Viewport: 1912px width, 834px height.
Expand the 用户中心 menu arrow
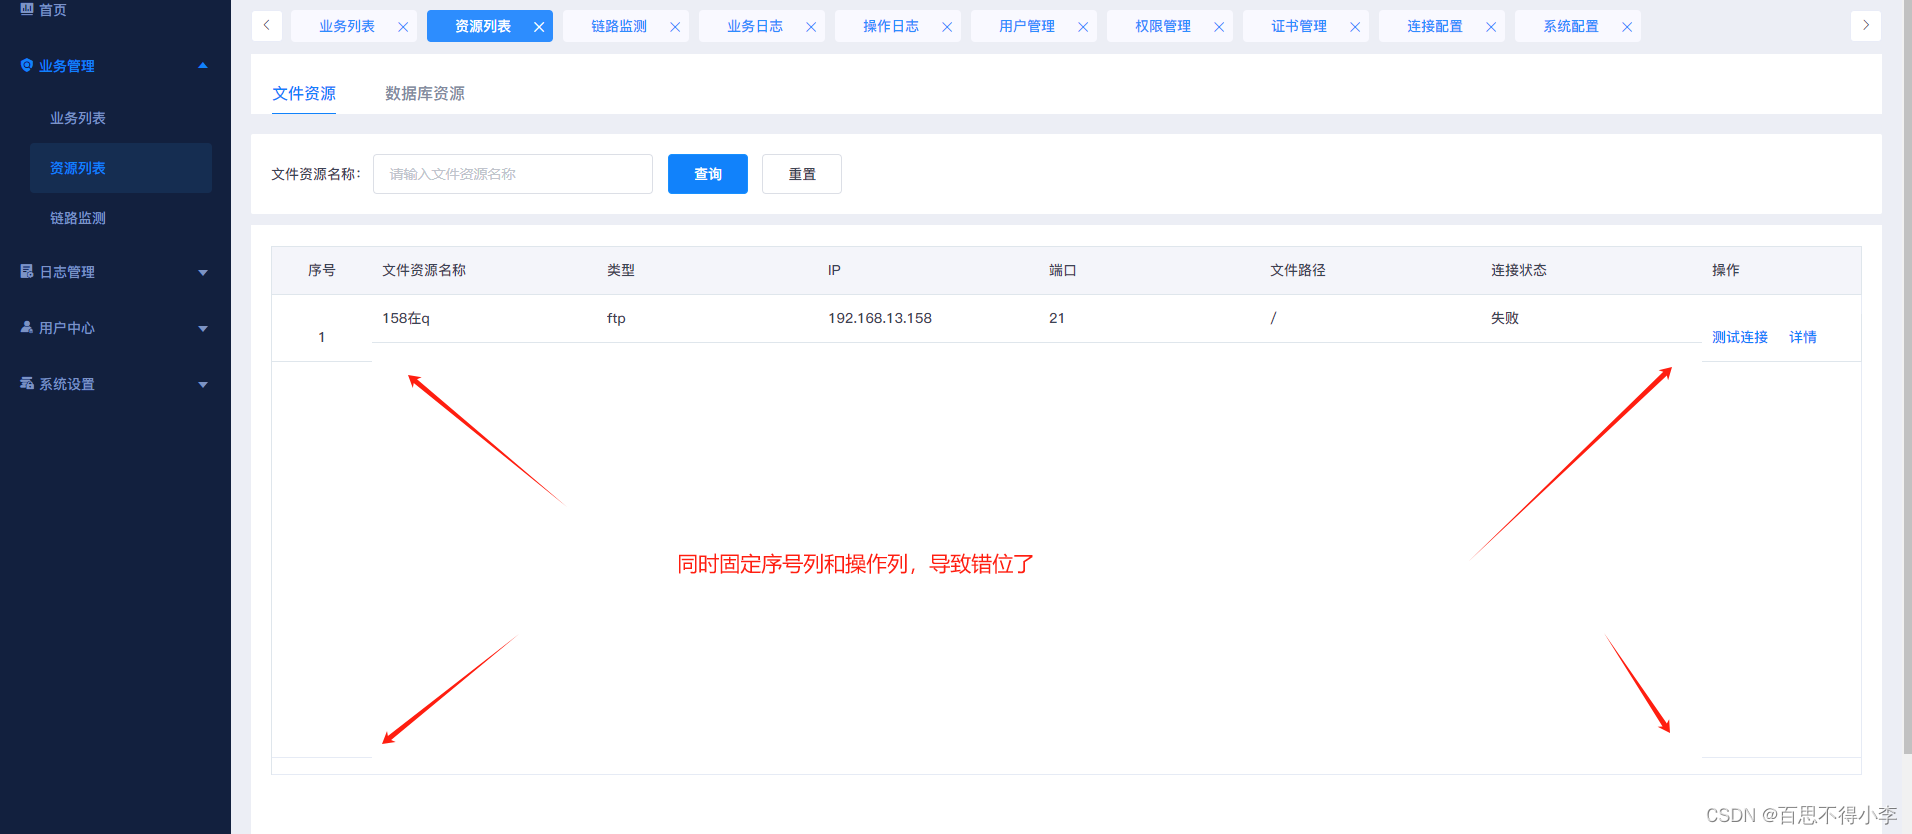click(x=203, y=328)
